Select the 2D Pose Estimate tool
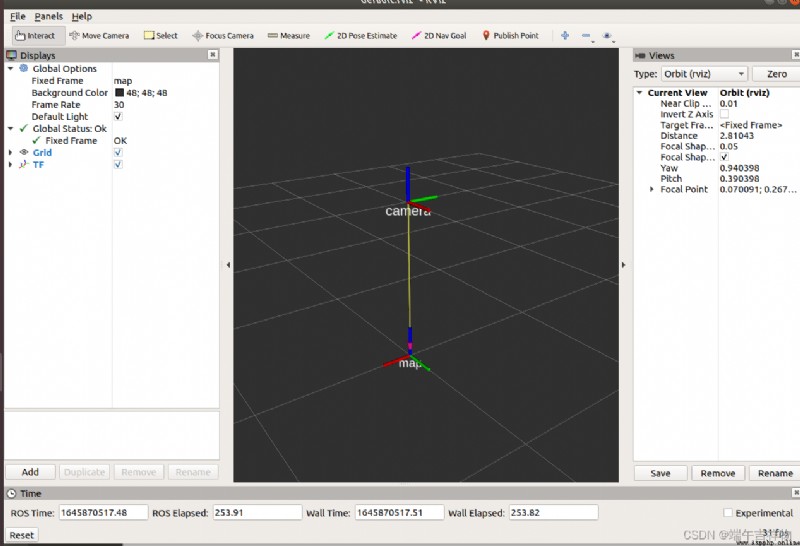 click(361, 36)
